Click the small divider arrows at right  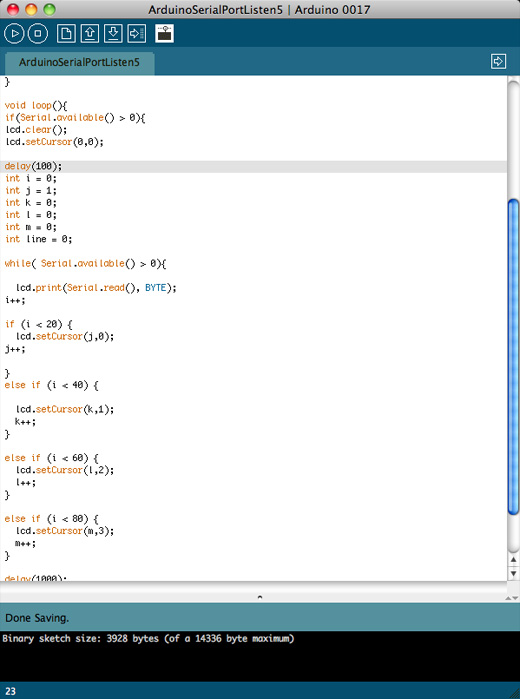click(512, 598)
